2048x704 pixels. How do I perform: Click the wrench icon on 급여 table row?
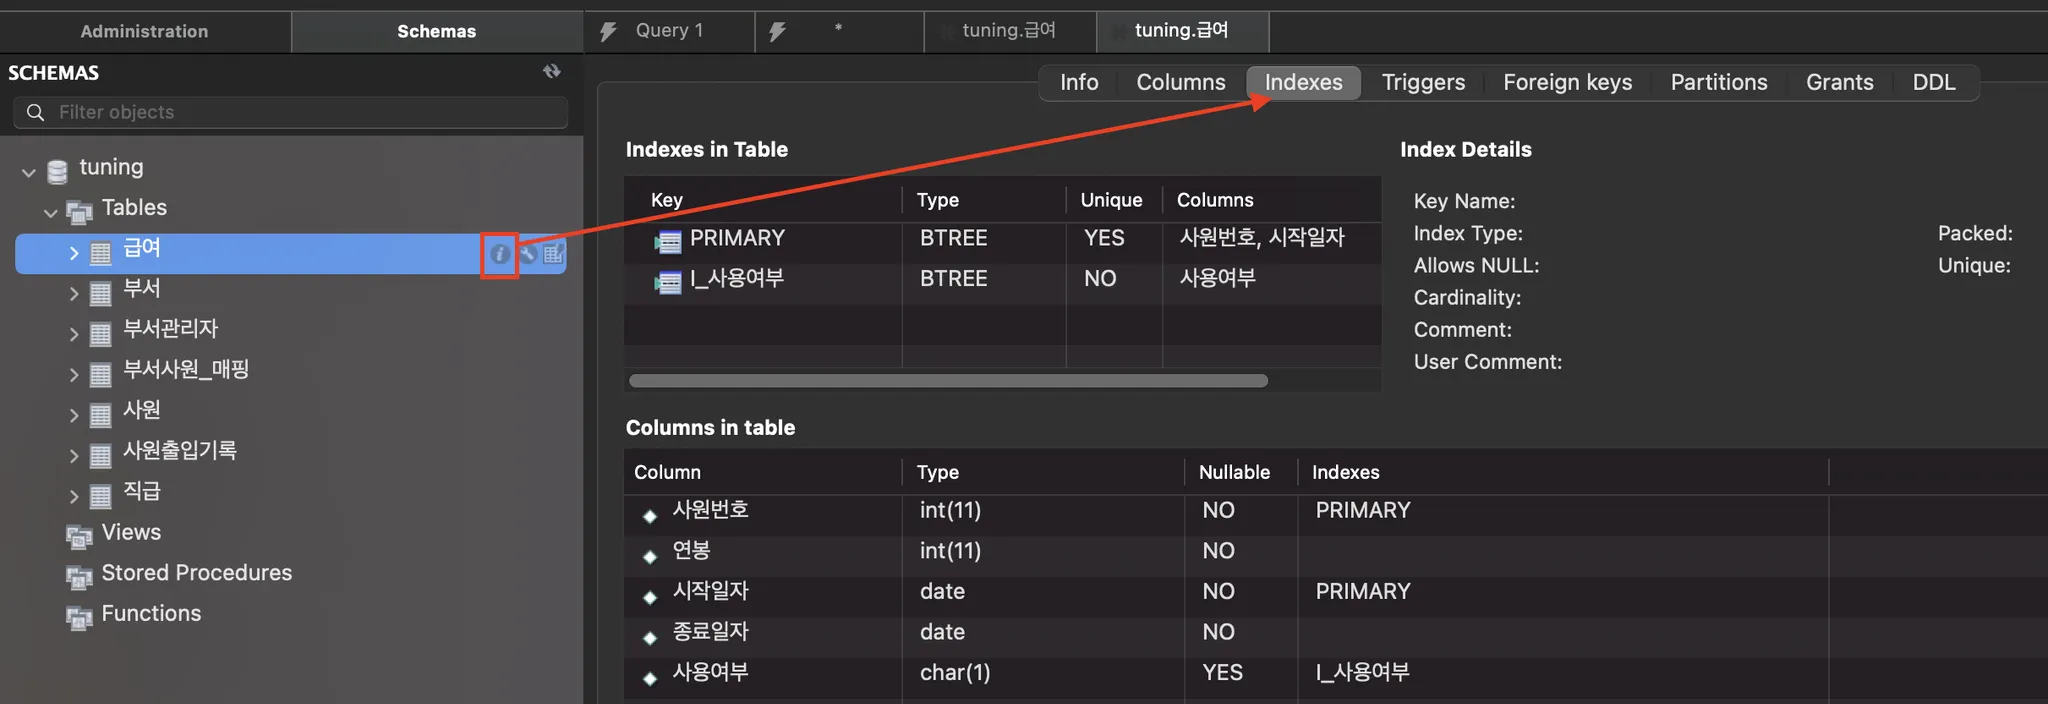click(x=528, y=254)
